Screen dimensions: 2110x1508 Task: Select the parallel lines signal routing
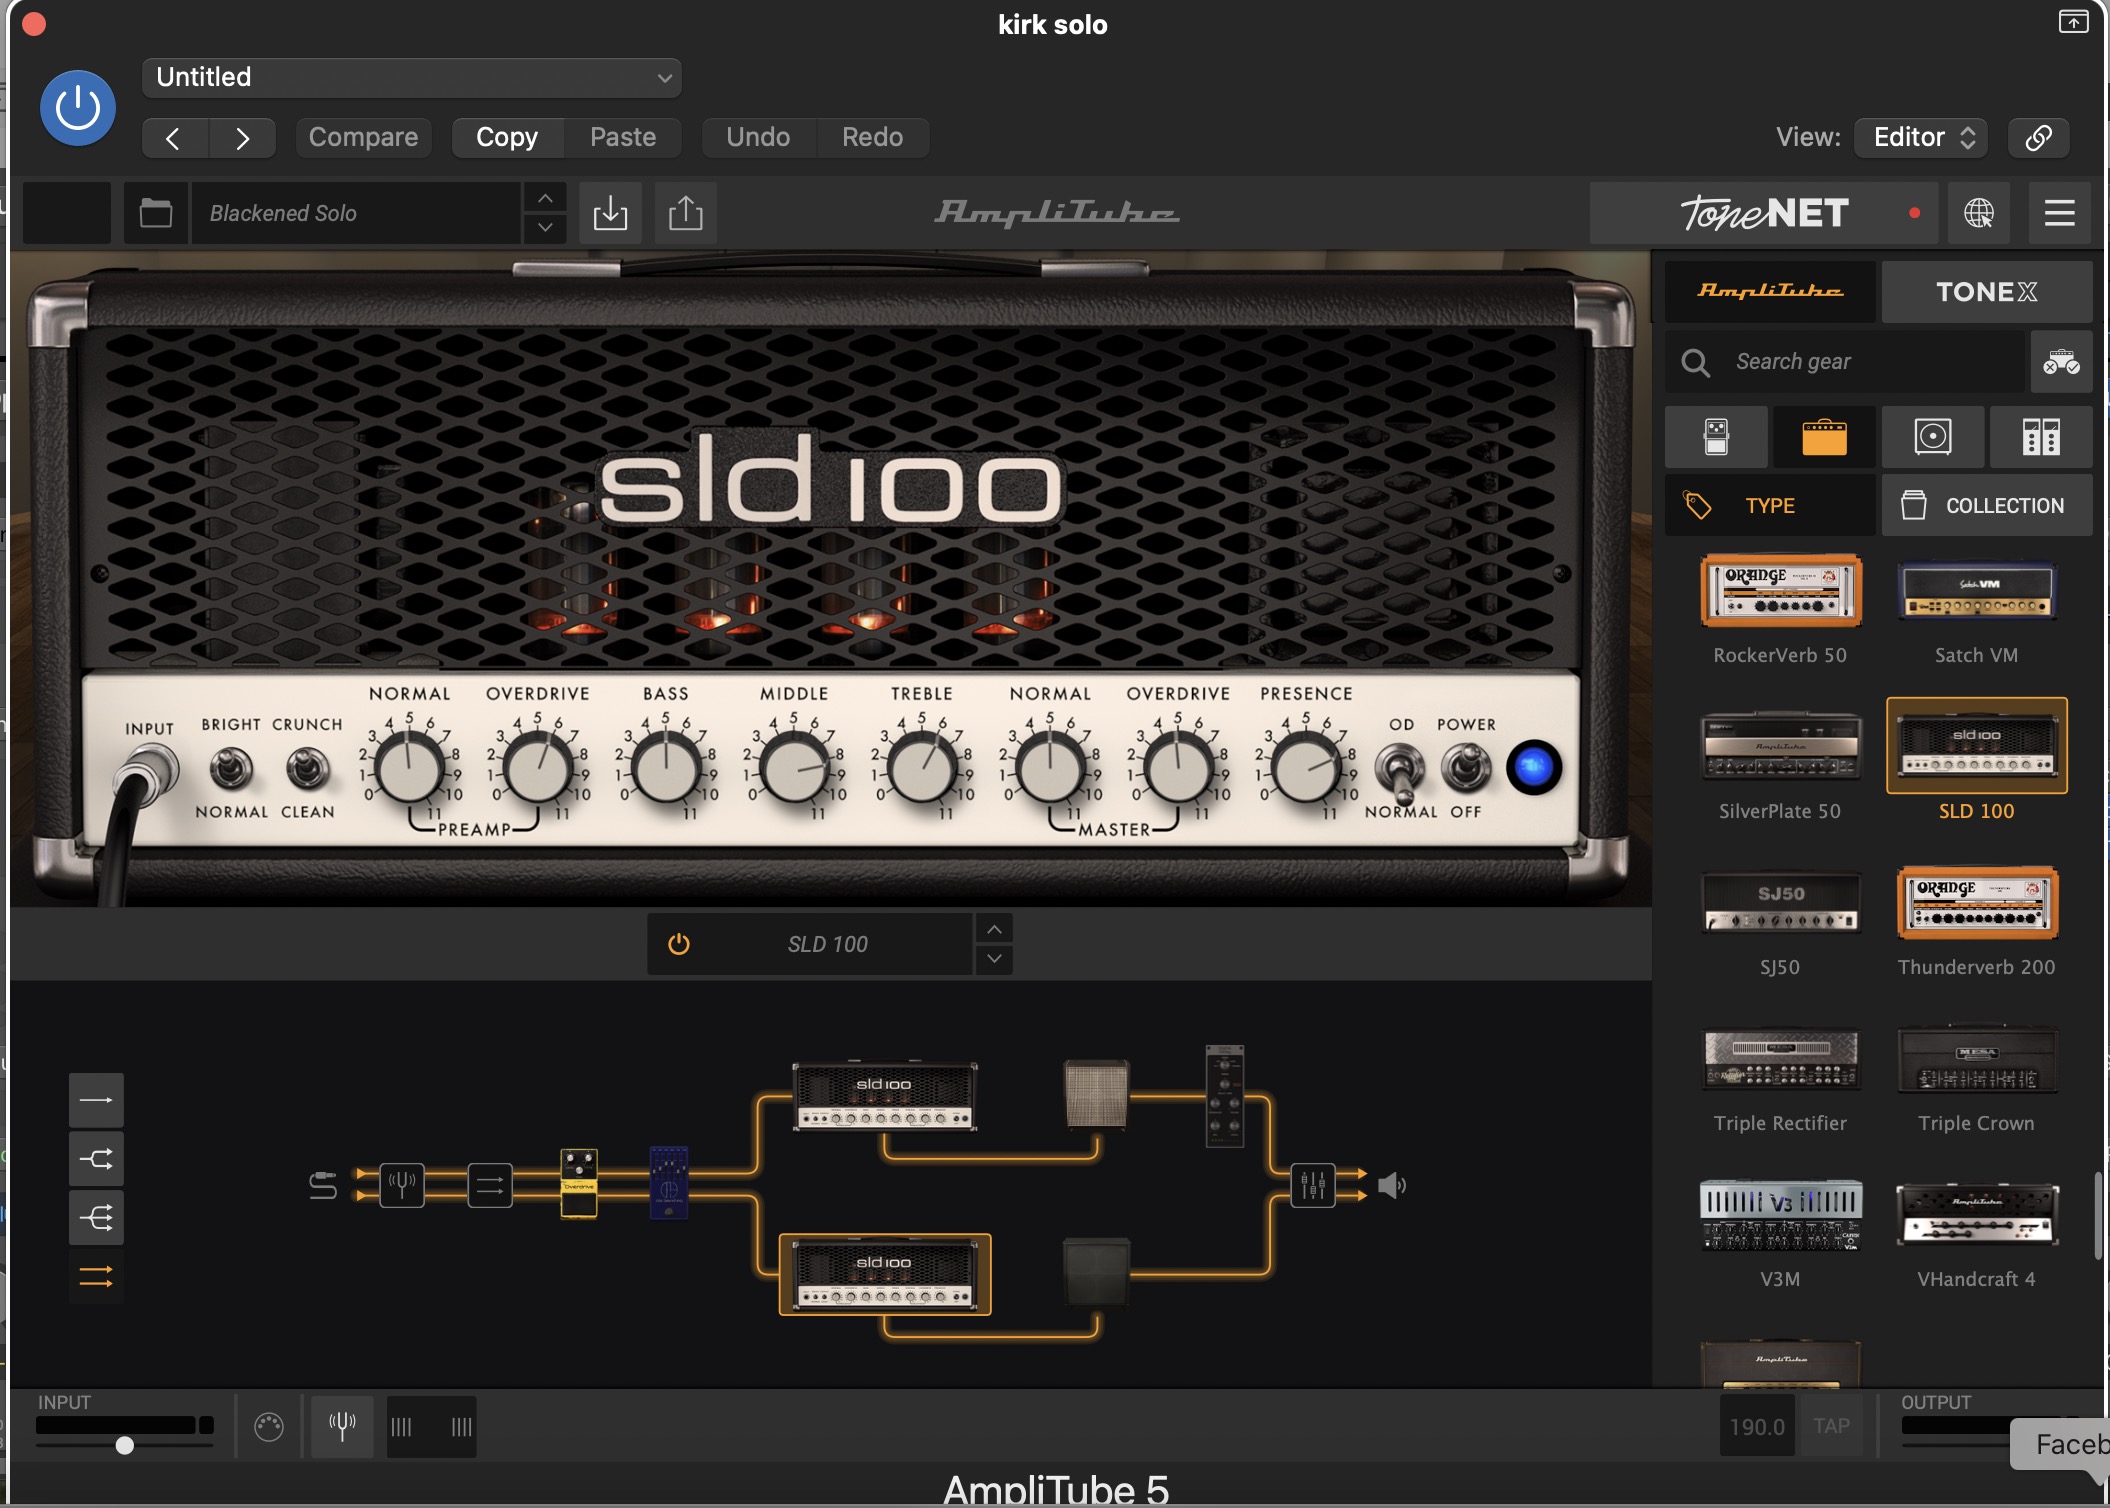click(x=96, y=1276)
